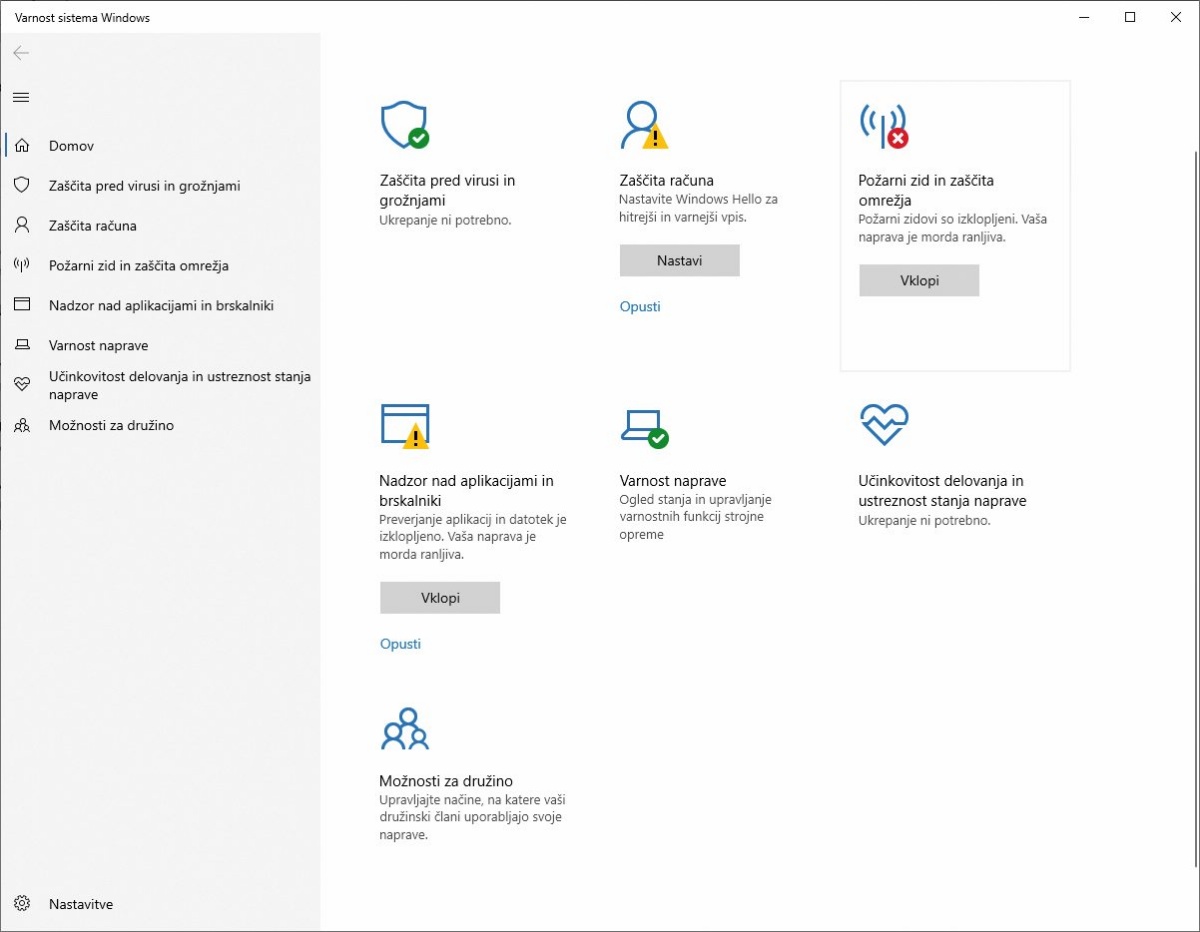
Task: Click the Požarni zid in zaščita omrežja tile title
Action: [x=926, y=191]
